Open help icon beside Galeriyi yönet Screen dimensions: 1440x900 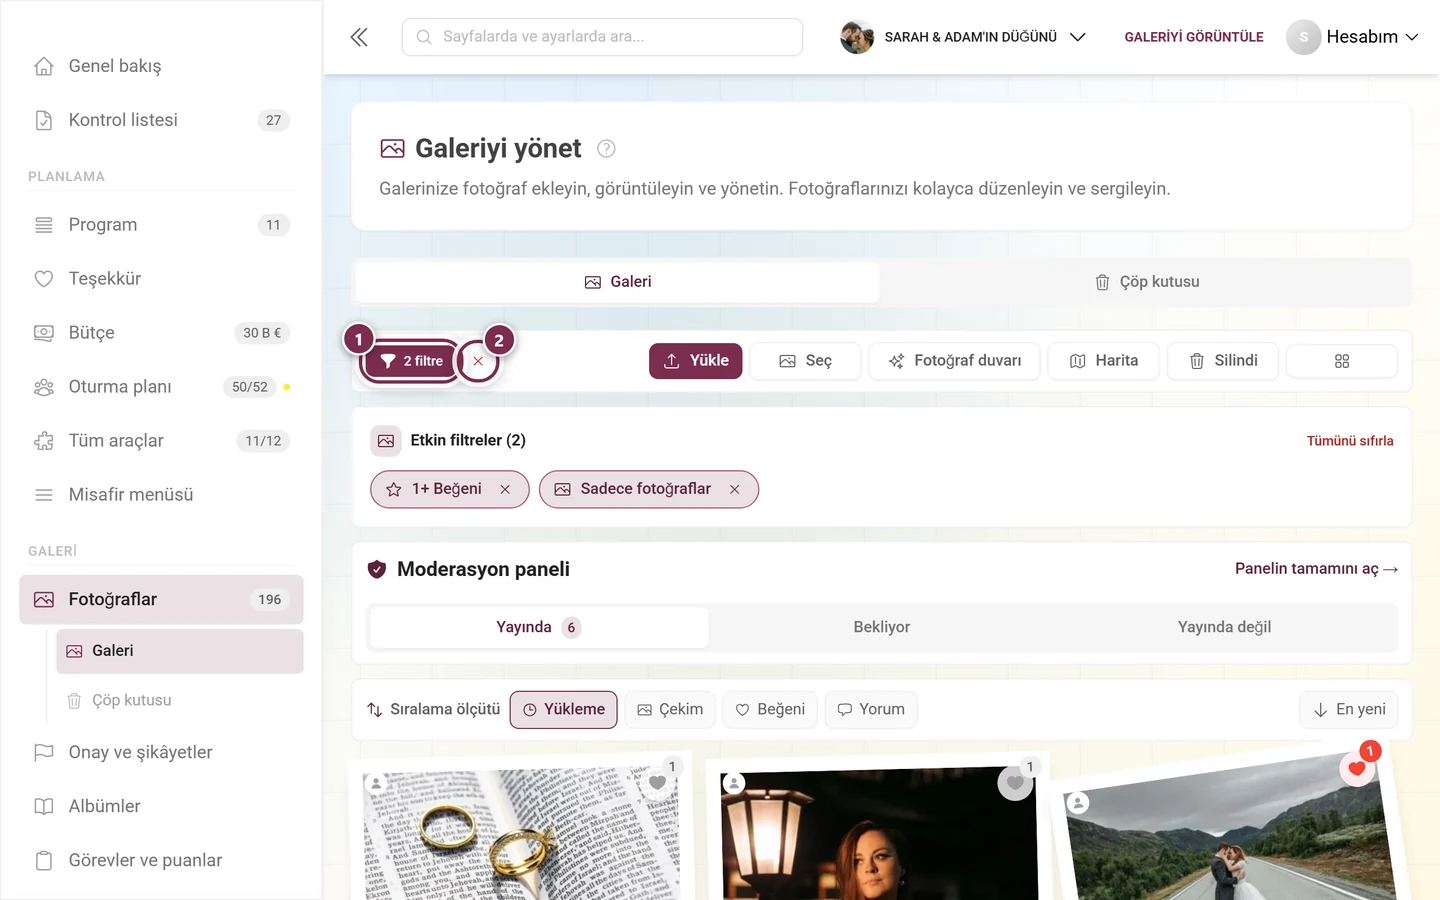point(606,149)
